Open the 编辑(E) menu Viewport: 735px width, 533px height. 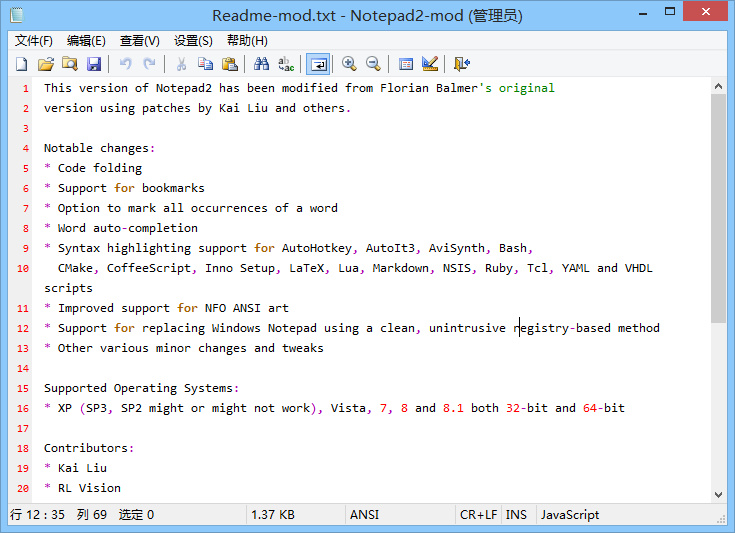[x=86, y=41]
